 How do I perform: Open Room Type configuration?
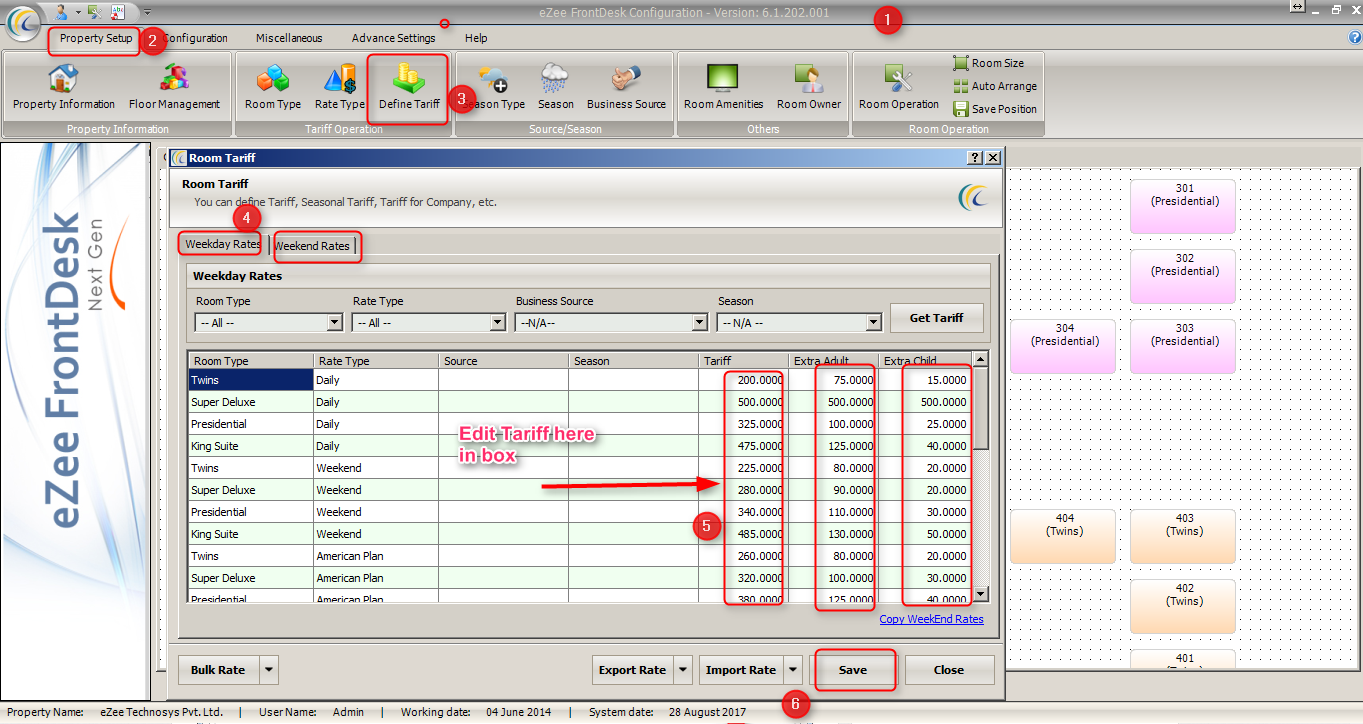tap(273, 87)
